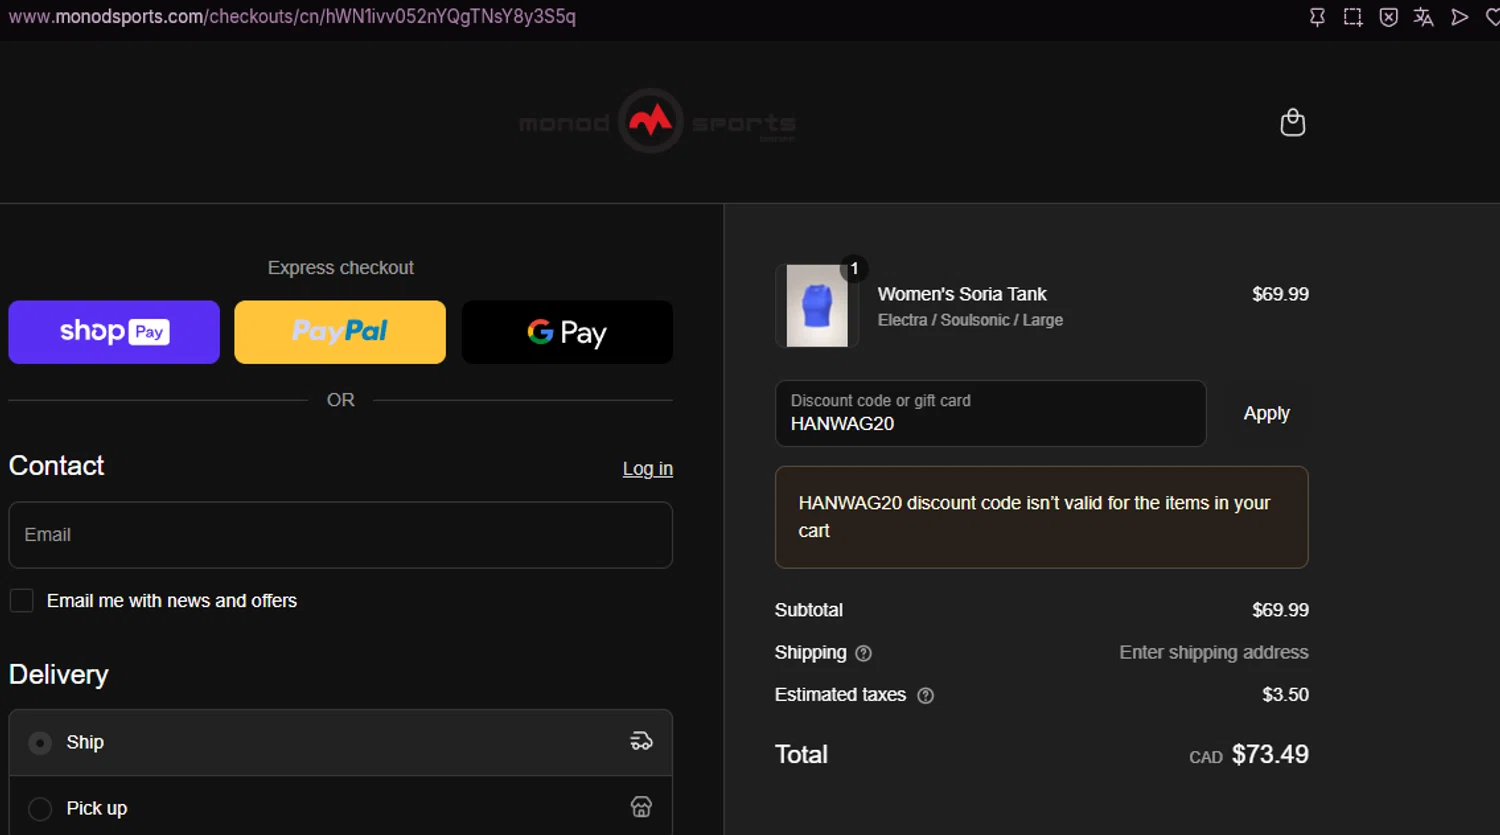
Task: Open the shopping bag cart icon
Action: pos(1292,122)
